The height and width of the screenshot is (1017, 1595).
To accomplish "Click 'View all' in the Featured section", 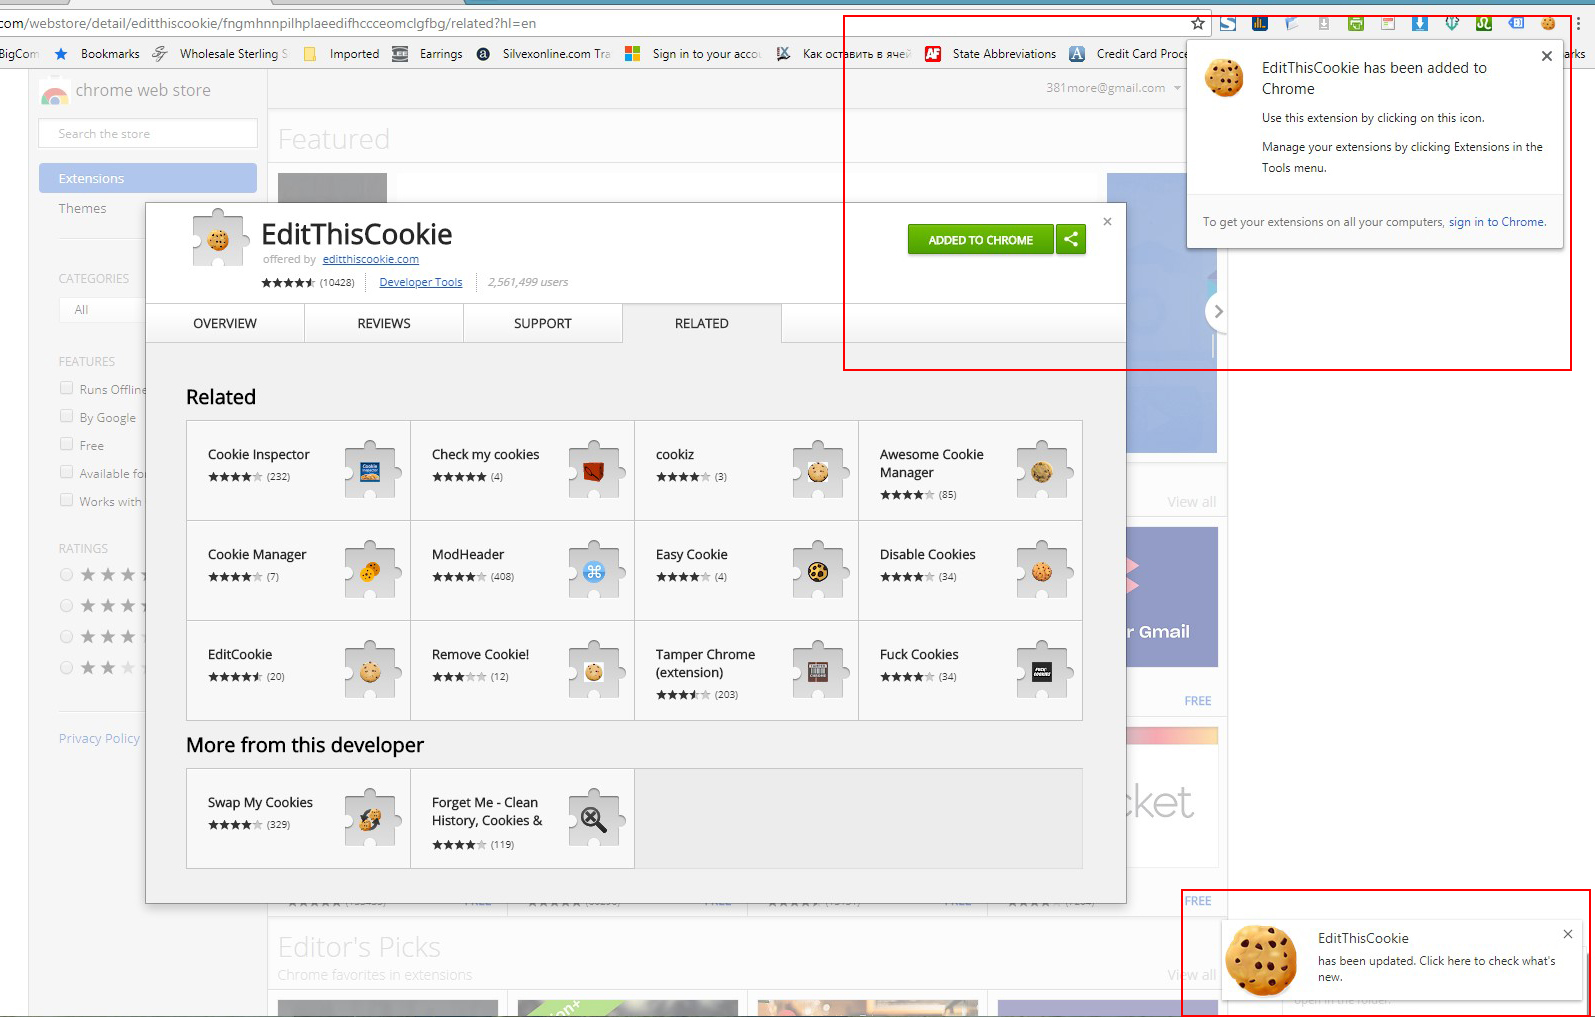I will tap(1192, 502).
